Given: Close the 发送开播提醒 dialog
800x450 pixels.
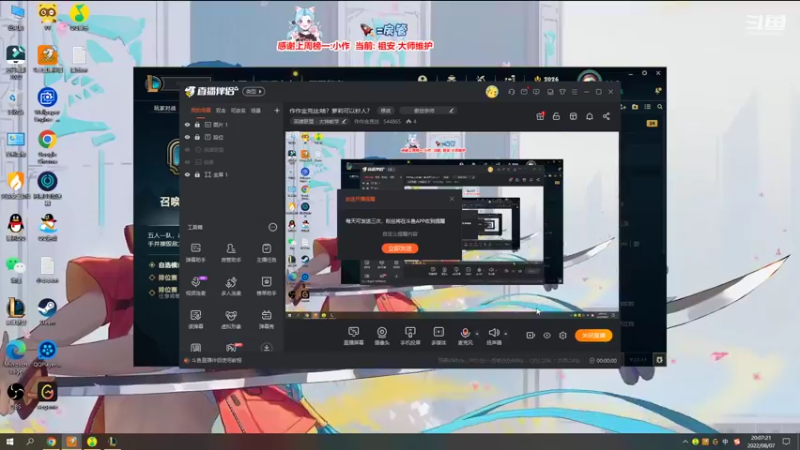Looking at the screenshot, I should click(452, 199).
